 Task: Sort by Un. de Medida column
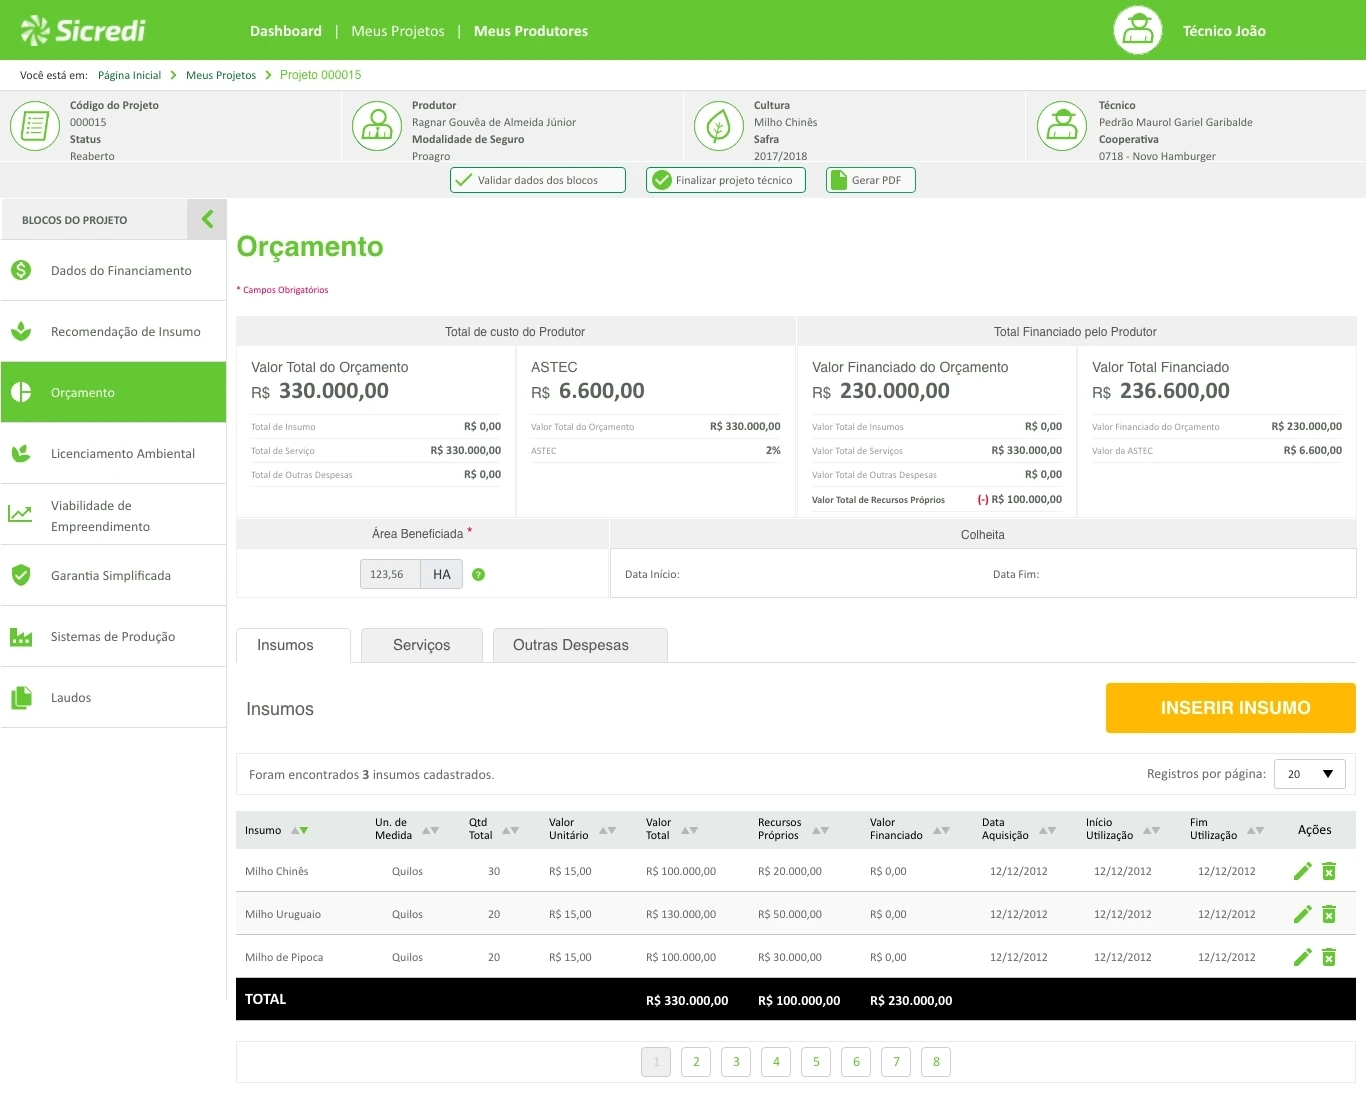click(x=430, y=830)
